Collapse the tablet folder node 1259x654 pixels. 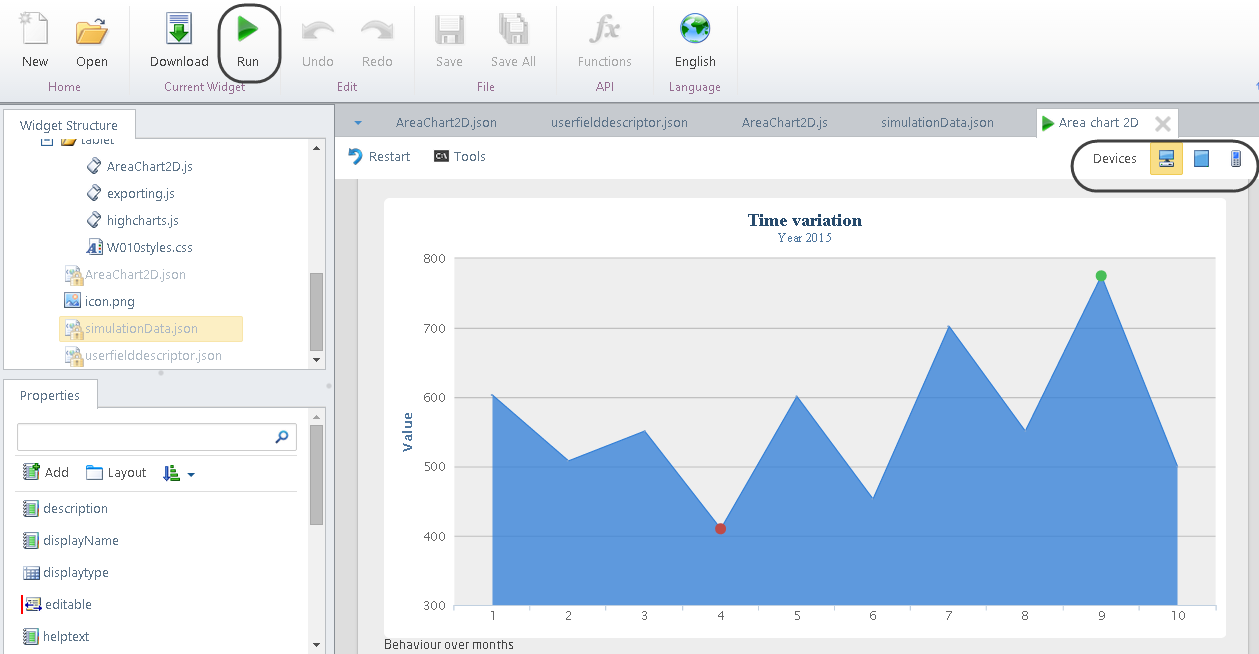point(46,142)
